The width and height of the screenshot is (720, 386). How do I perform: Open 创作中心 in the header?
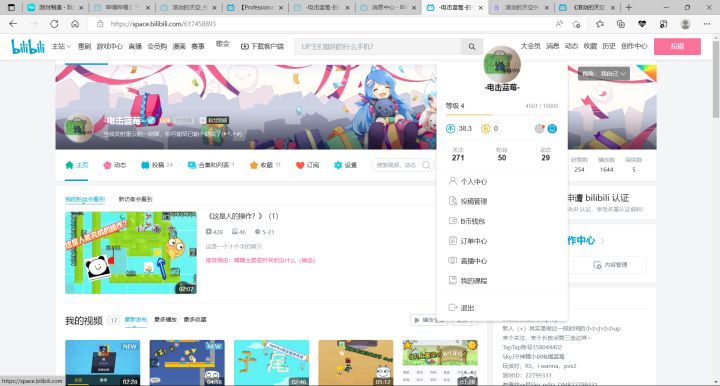(x=634, y=46)
